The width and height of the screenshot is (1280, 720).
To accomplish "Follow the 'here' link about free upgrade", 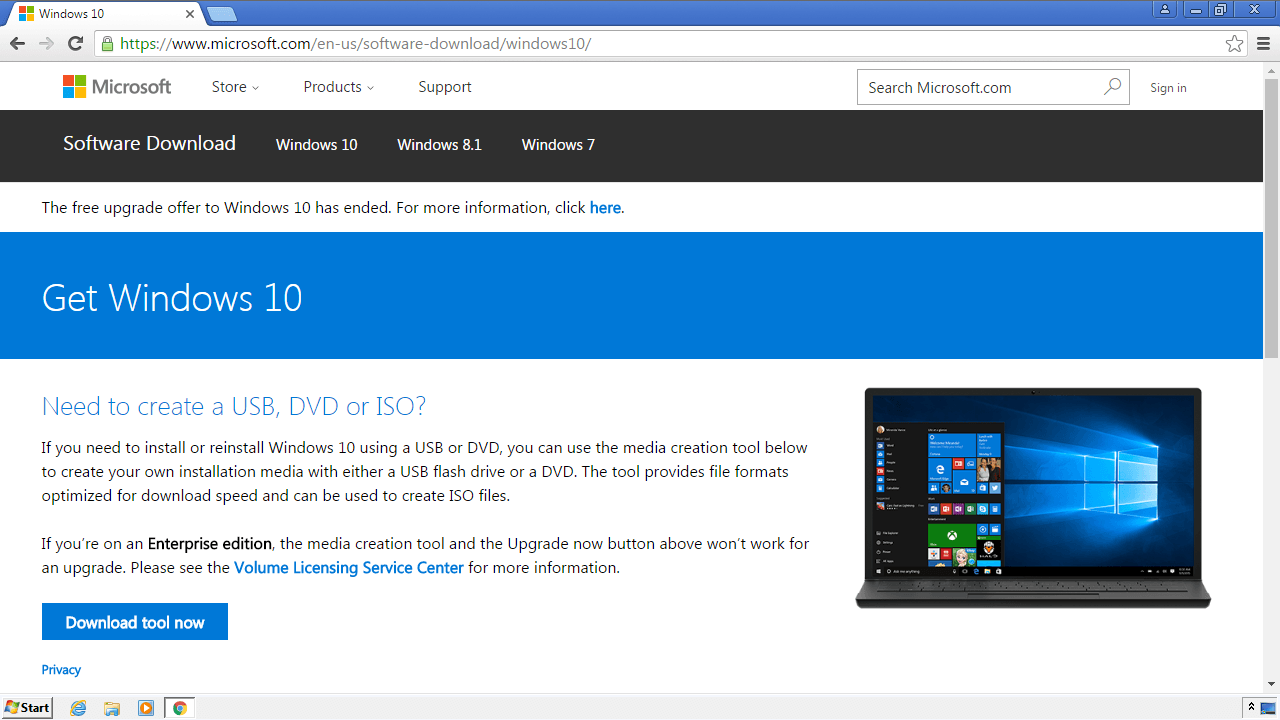I will tap(605, 208).
